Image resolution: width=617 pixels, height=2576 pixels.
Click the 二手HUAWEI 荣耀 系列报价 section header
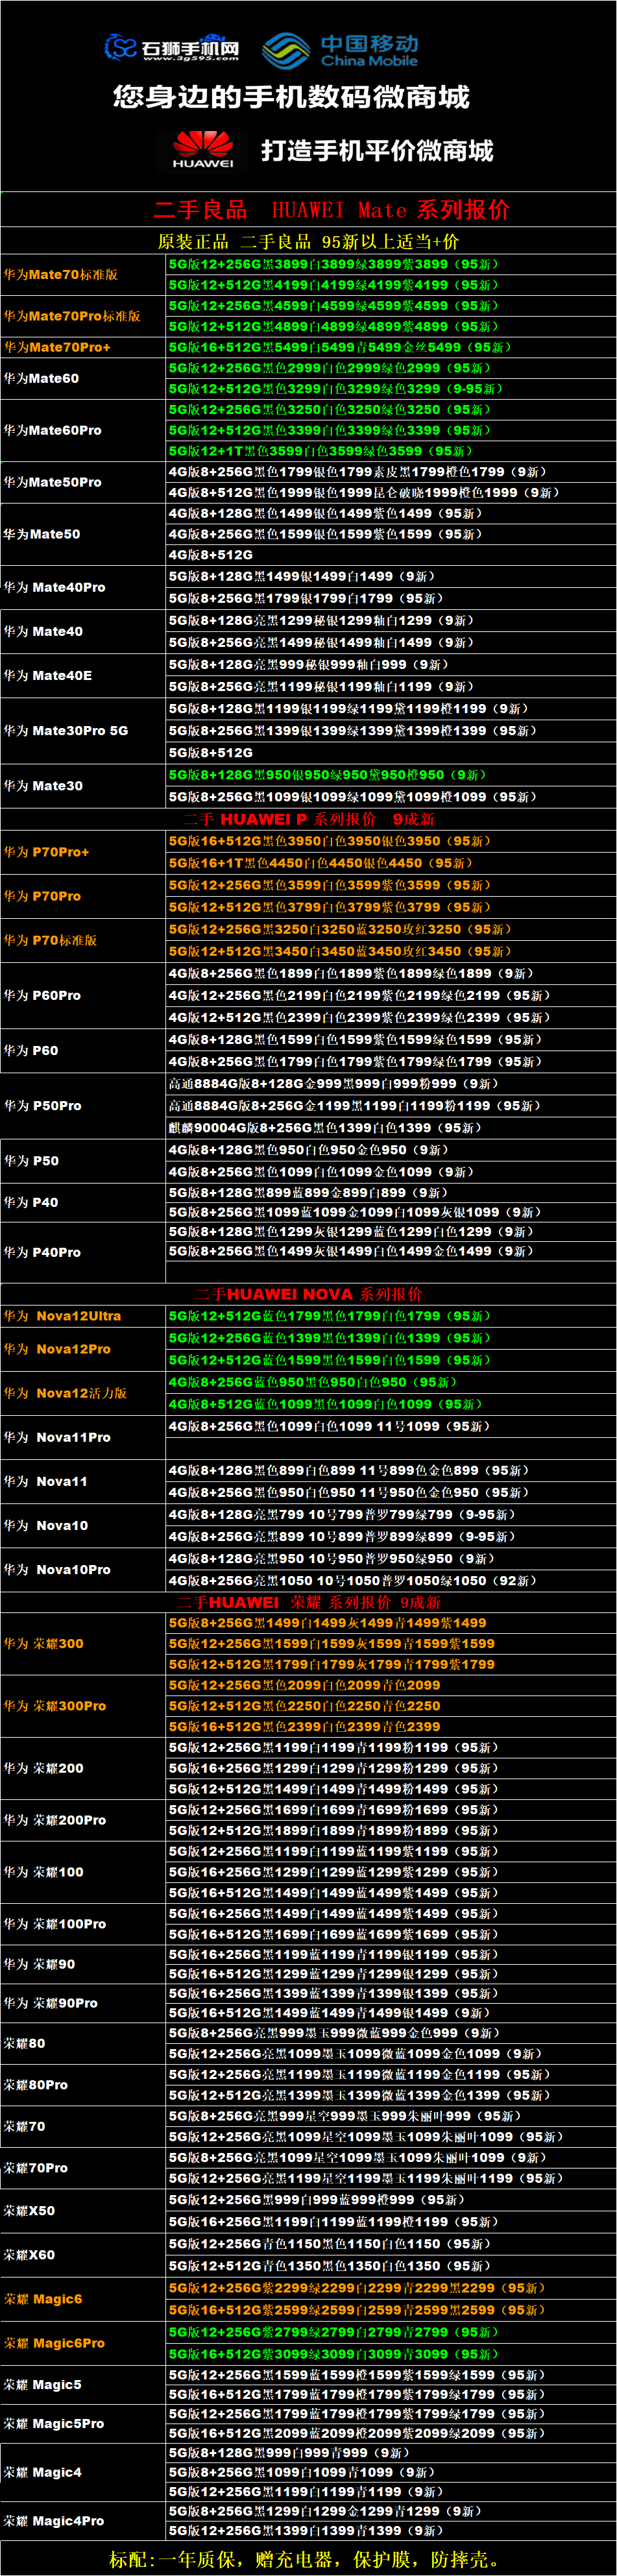coord(308,1602)
